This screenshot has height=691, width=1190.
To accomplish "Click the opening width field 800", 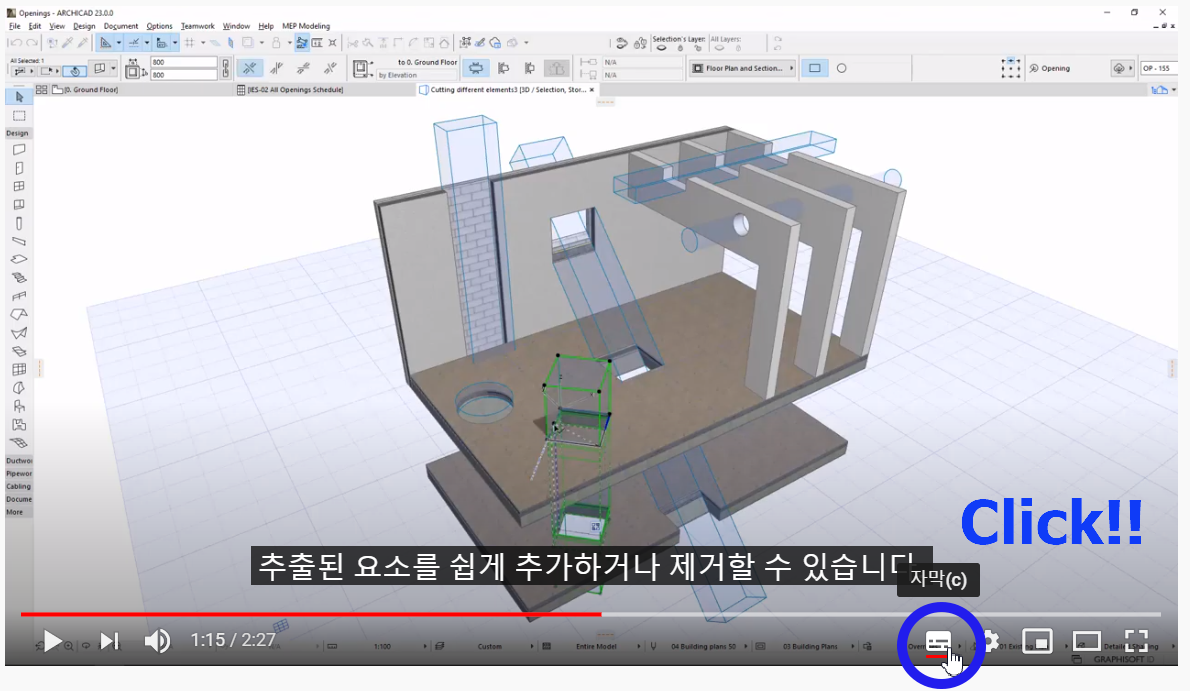I will pos(184,62).
